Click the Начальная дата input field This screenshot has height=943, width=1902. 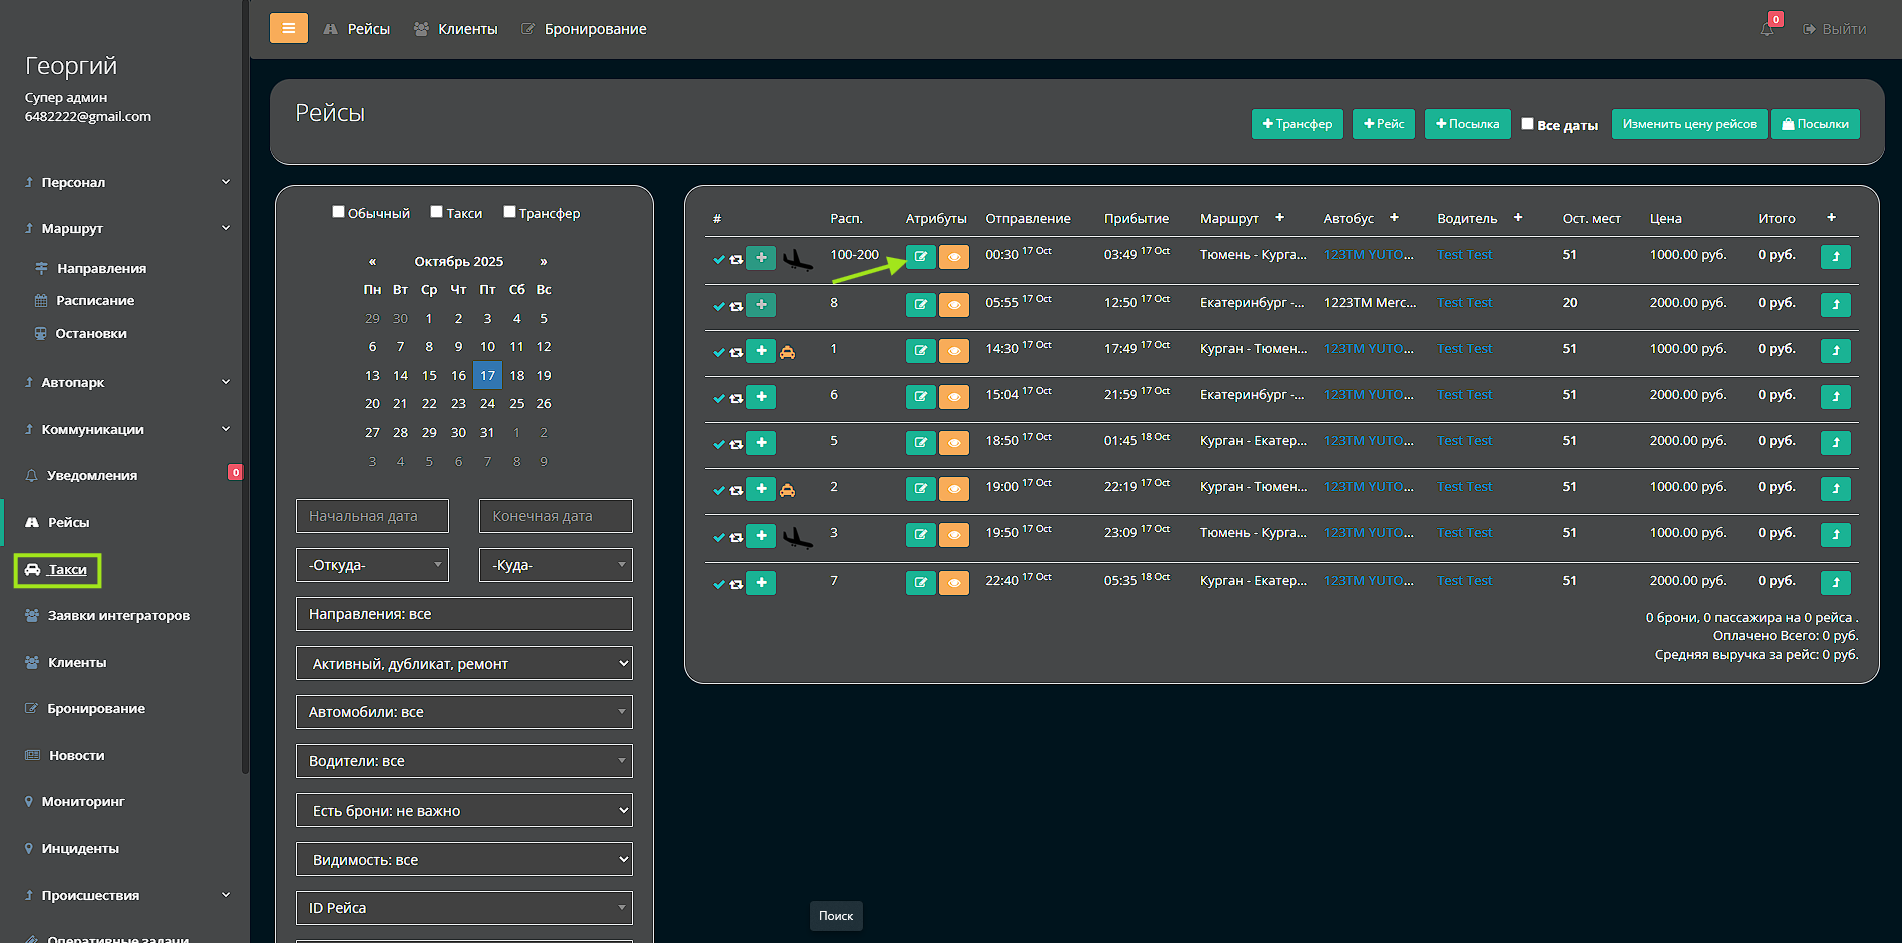click(x=372, y=516)
